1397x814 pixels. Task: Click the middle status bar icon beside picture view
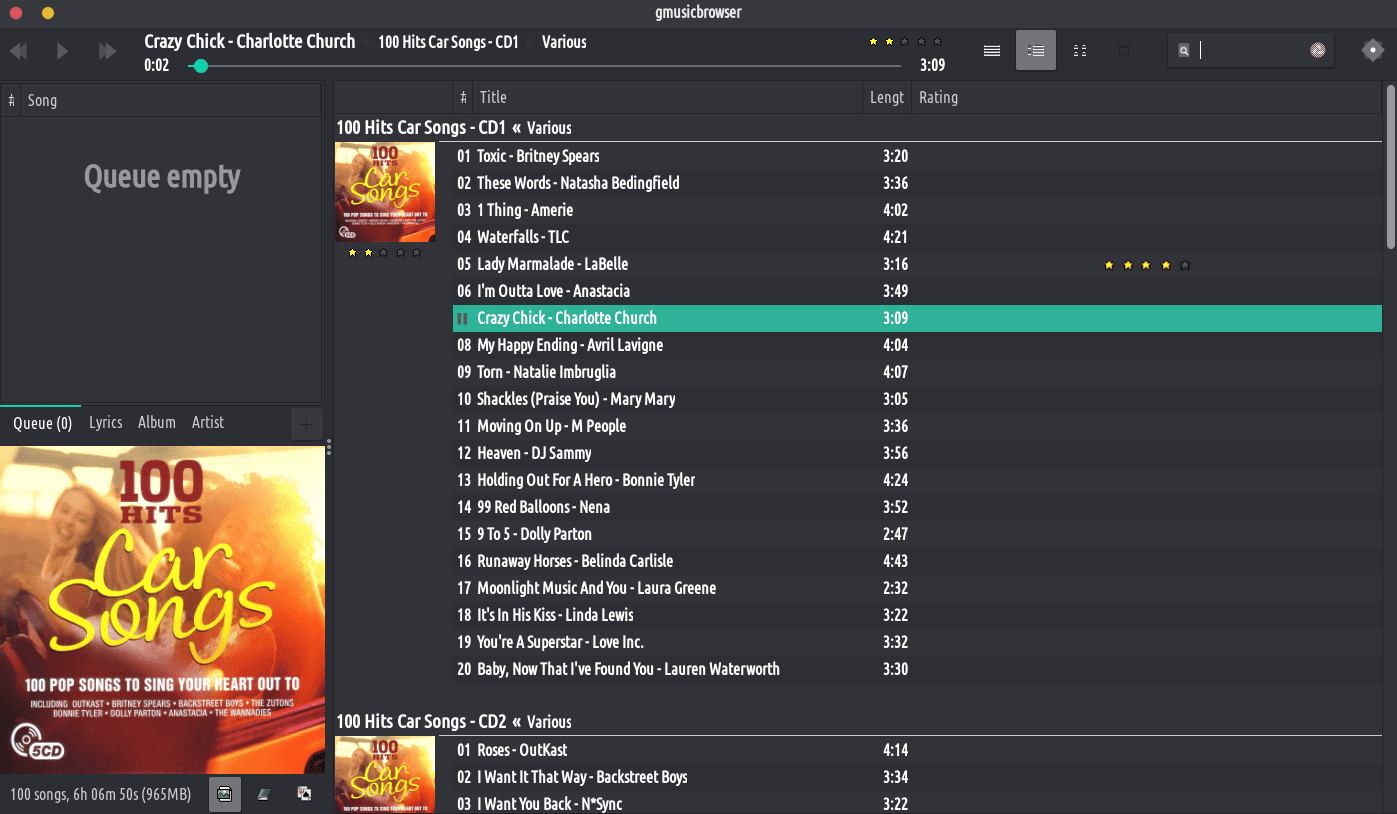tap(264, 794)
